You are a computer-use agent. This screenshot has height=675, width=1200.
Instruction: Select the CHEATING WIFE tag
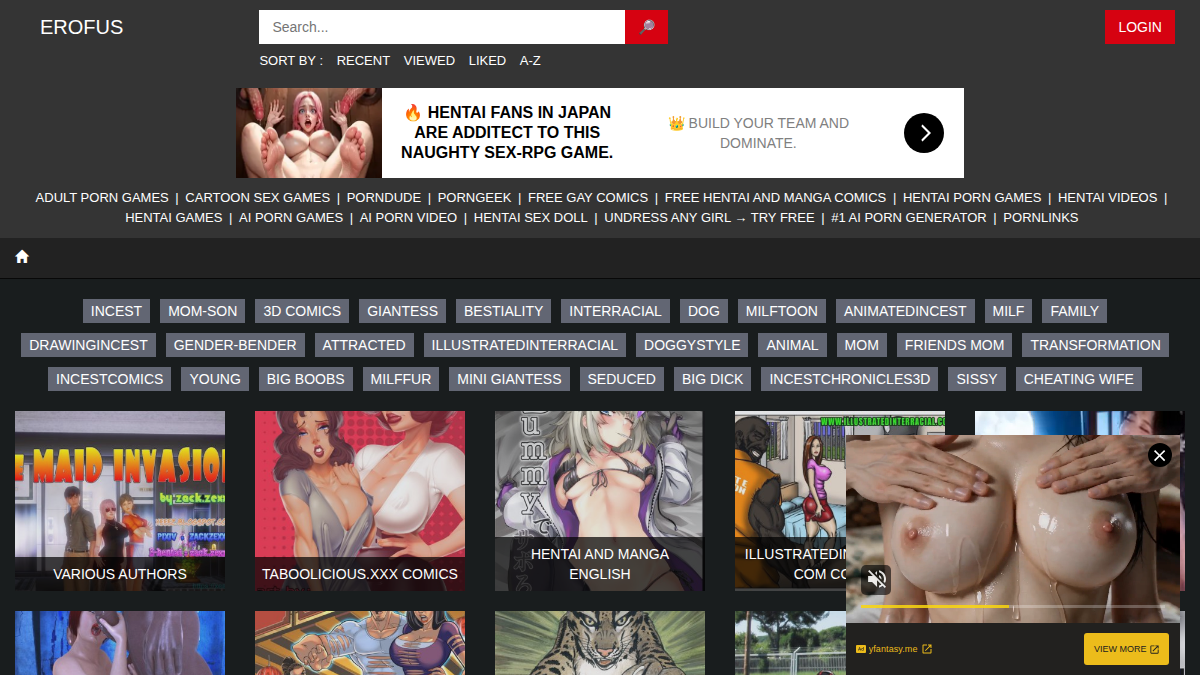[x=1079, y=379]
